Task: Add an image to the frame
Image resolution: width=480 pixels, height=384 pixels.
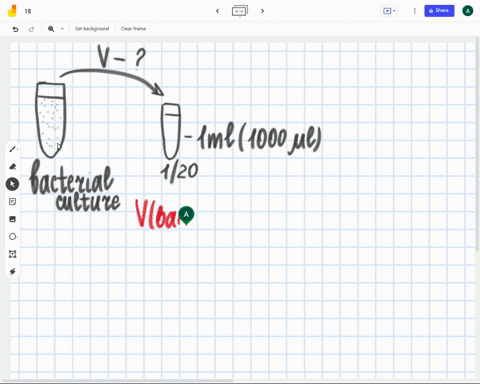Action: [13, 219]
